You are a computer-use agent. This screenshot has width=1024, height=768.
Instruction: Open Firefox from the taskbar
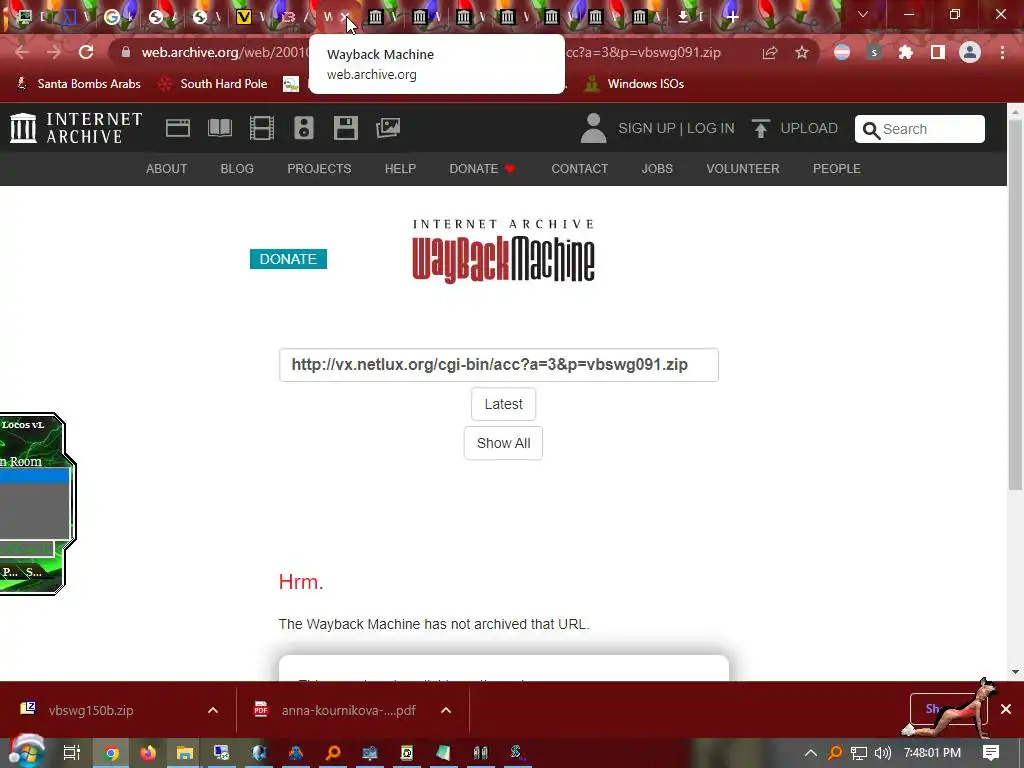148,753
